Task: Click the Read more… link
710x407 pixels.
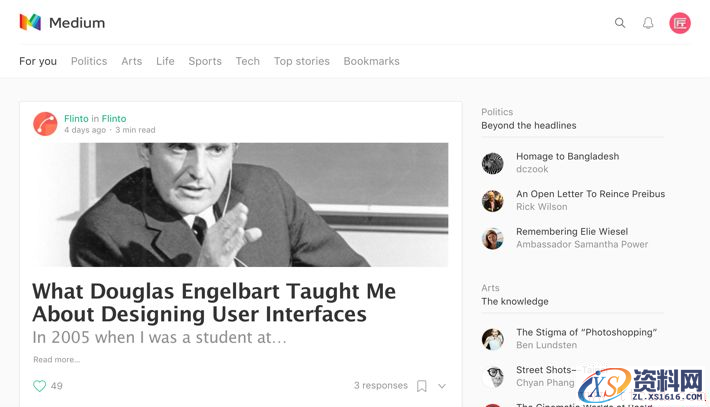Action: tap(56, 360)
